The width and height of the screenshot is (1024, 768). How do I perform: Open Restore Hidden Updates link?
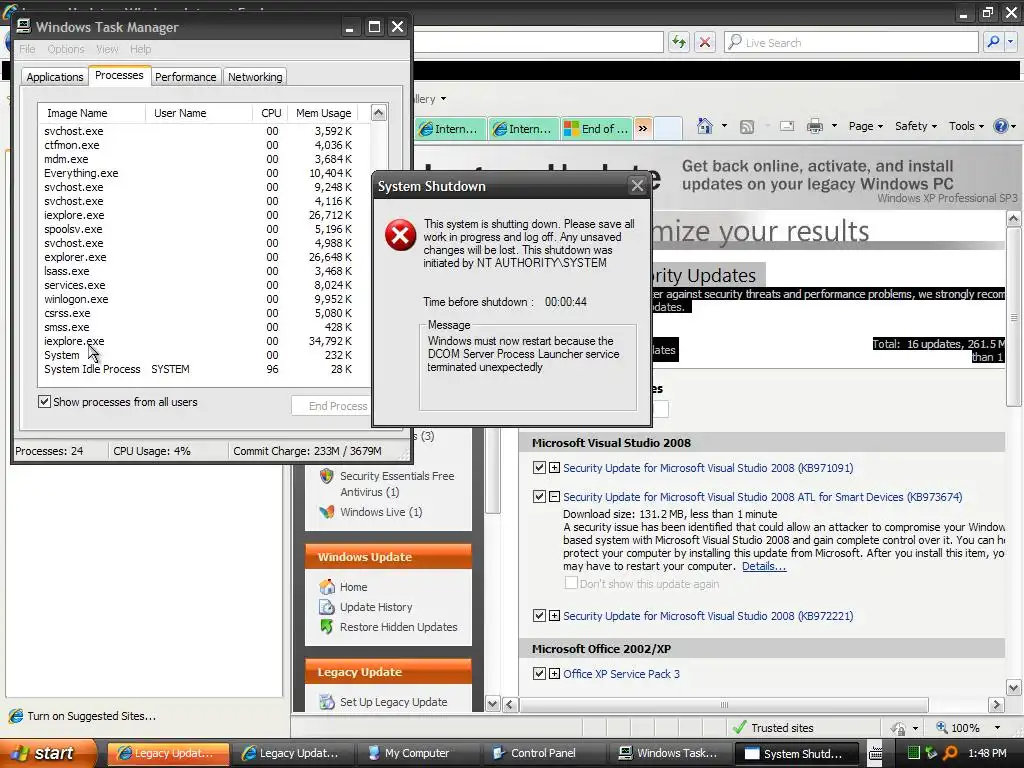click(x=398, y=627)
